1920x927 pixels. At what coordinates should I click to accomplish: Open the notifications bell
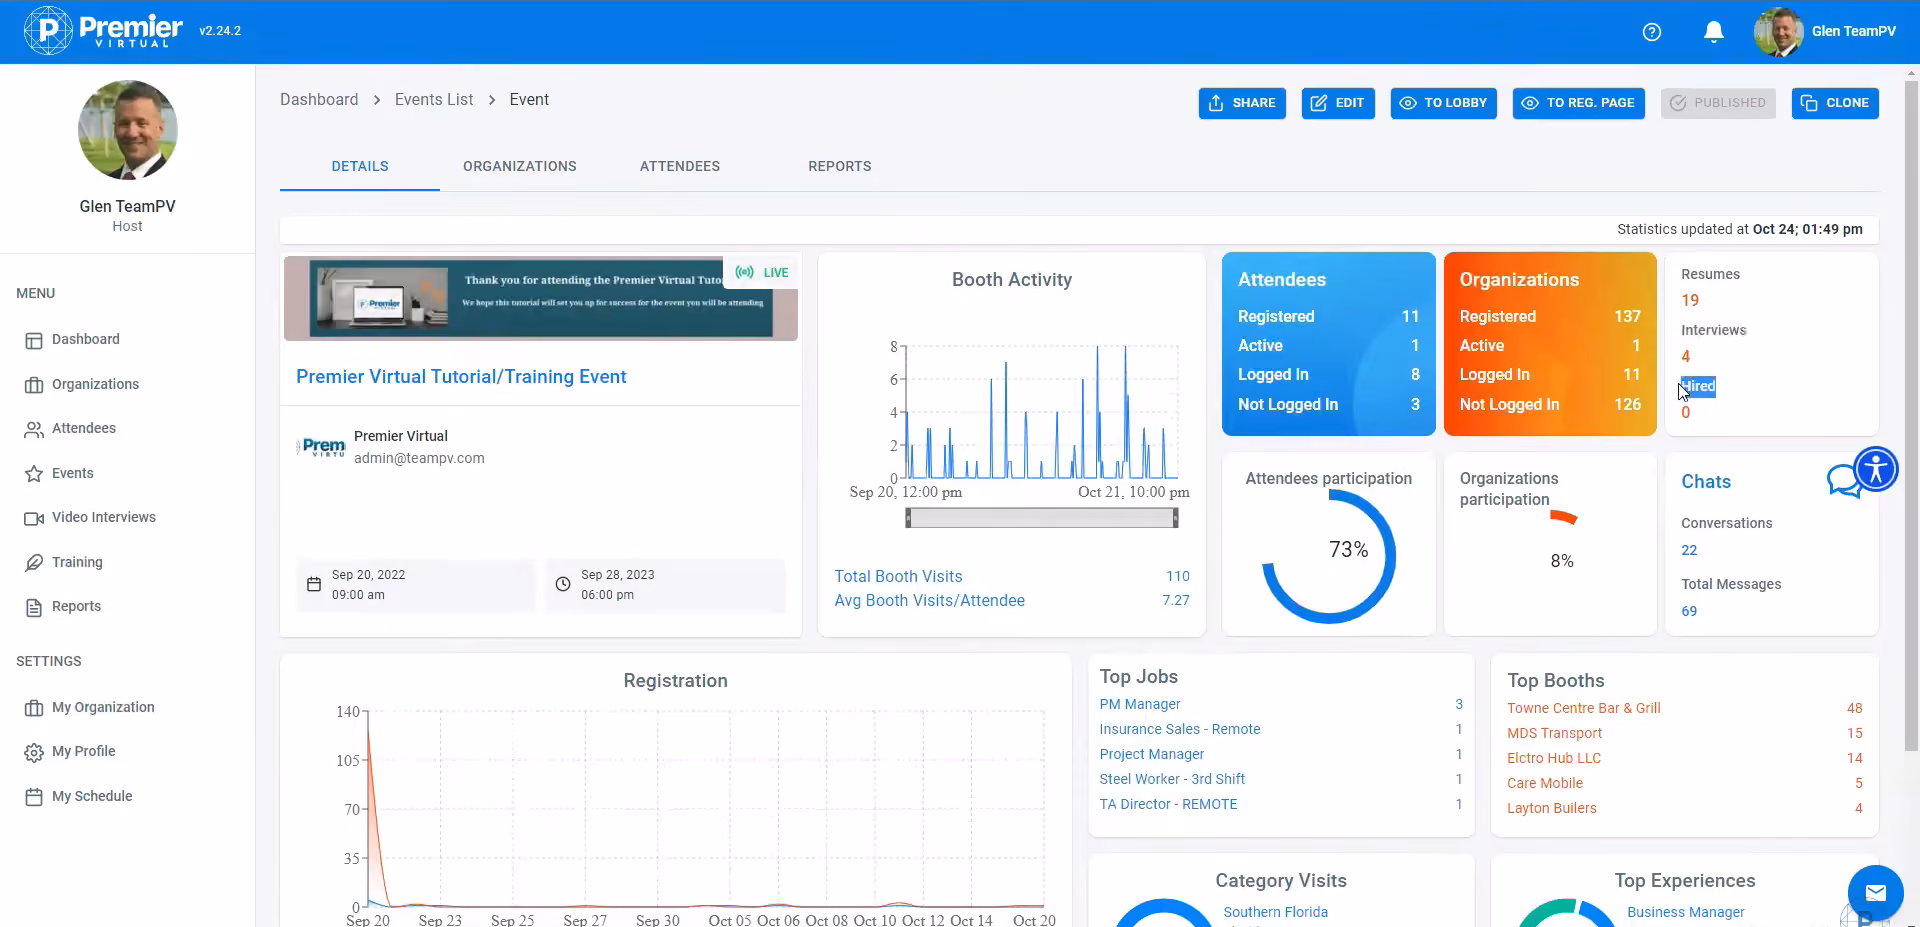(x=1714, y=32)
